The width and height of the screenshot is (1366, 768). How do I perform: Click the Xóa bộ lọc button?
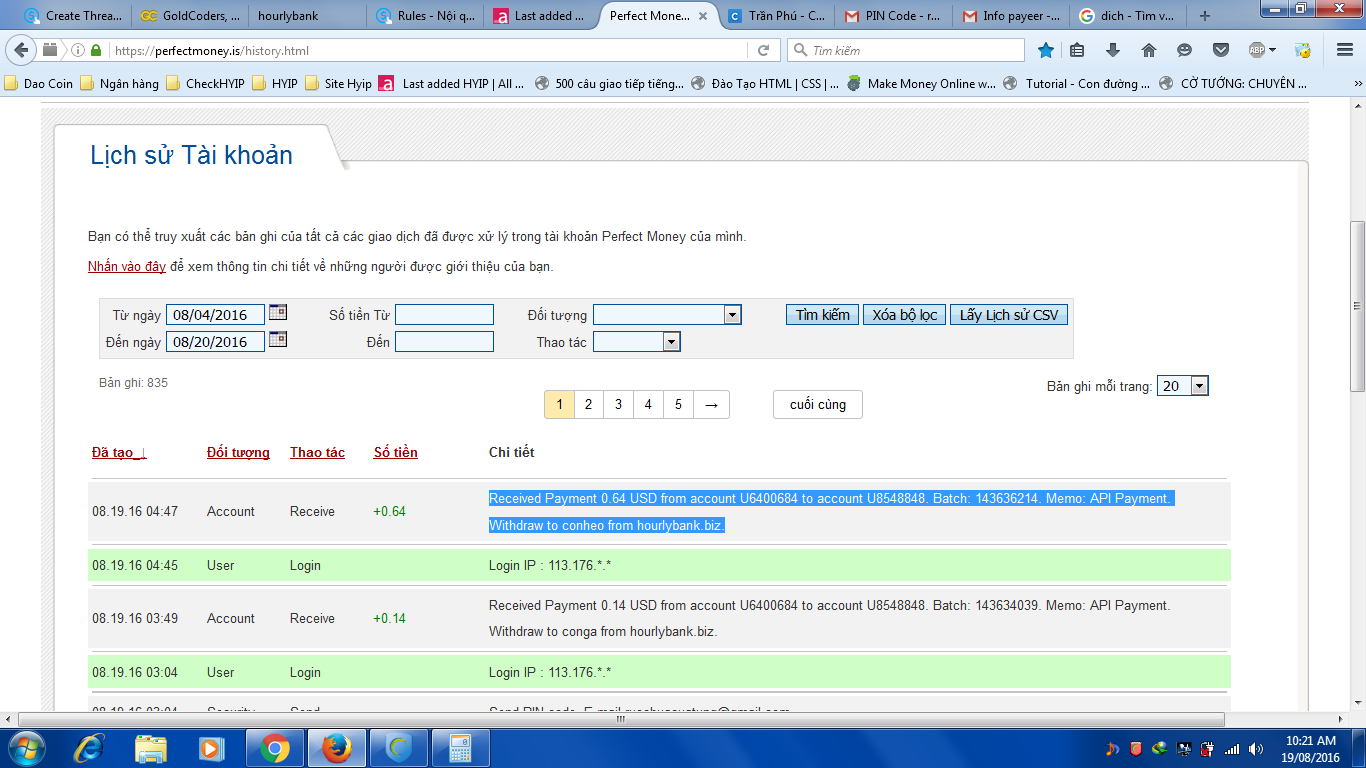pyautogui.click(x=904, y=315)
